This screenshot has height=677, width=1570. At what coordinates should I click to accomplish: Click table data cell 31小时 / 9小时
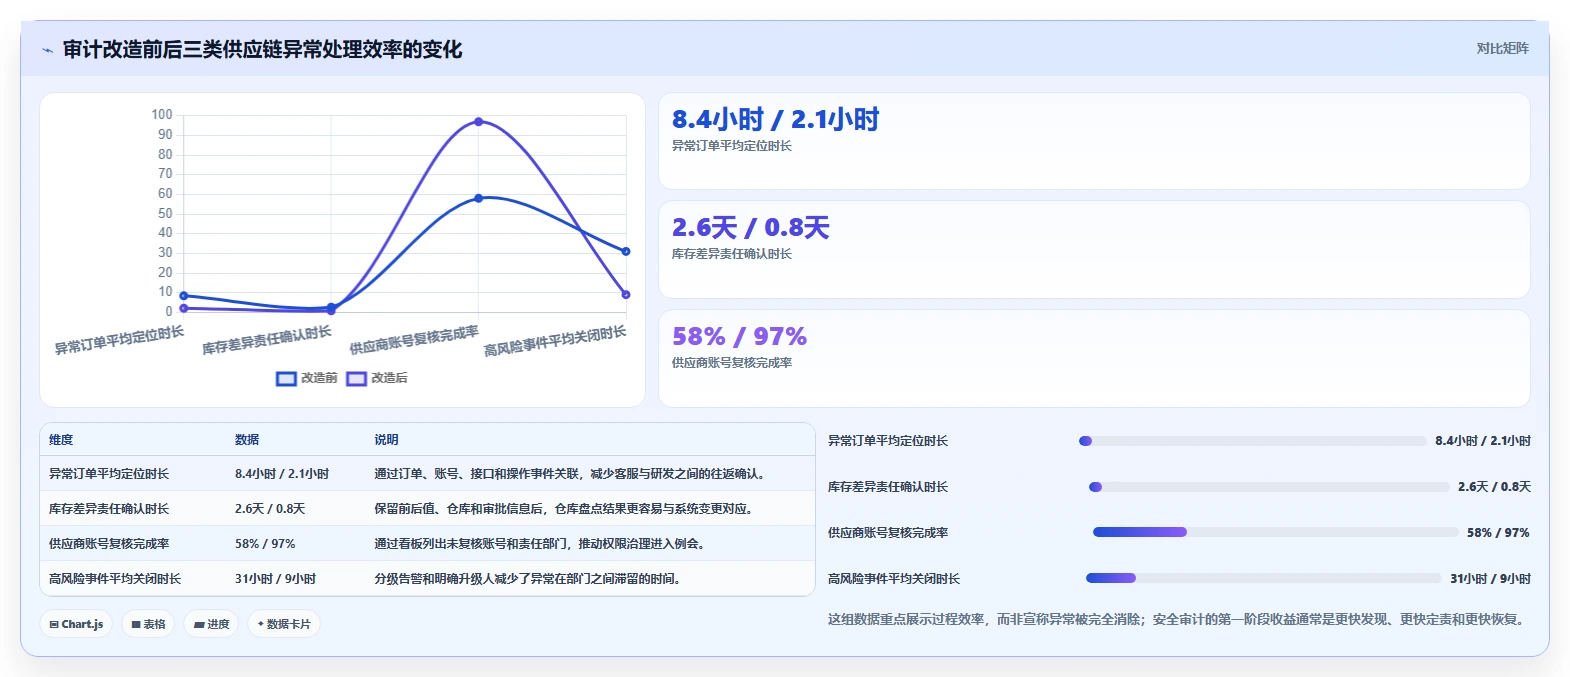tap(275, 579)
